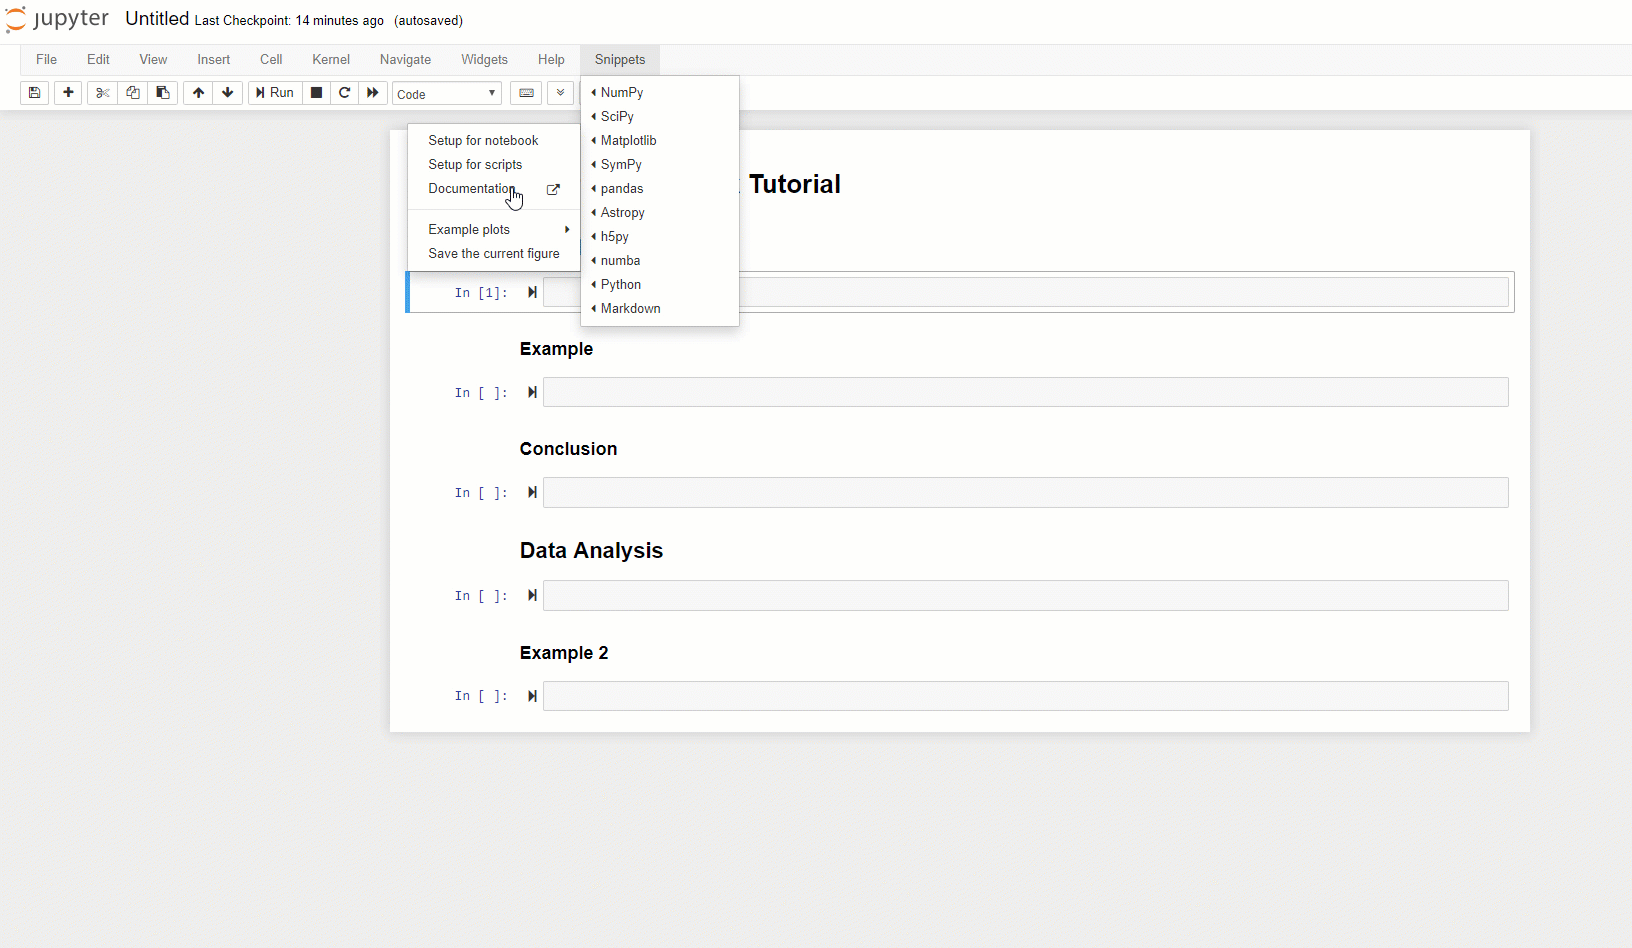Save the notebook with the floppy icon

click(34, 93)
